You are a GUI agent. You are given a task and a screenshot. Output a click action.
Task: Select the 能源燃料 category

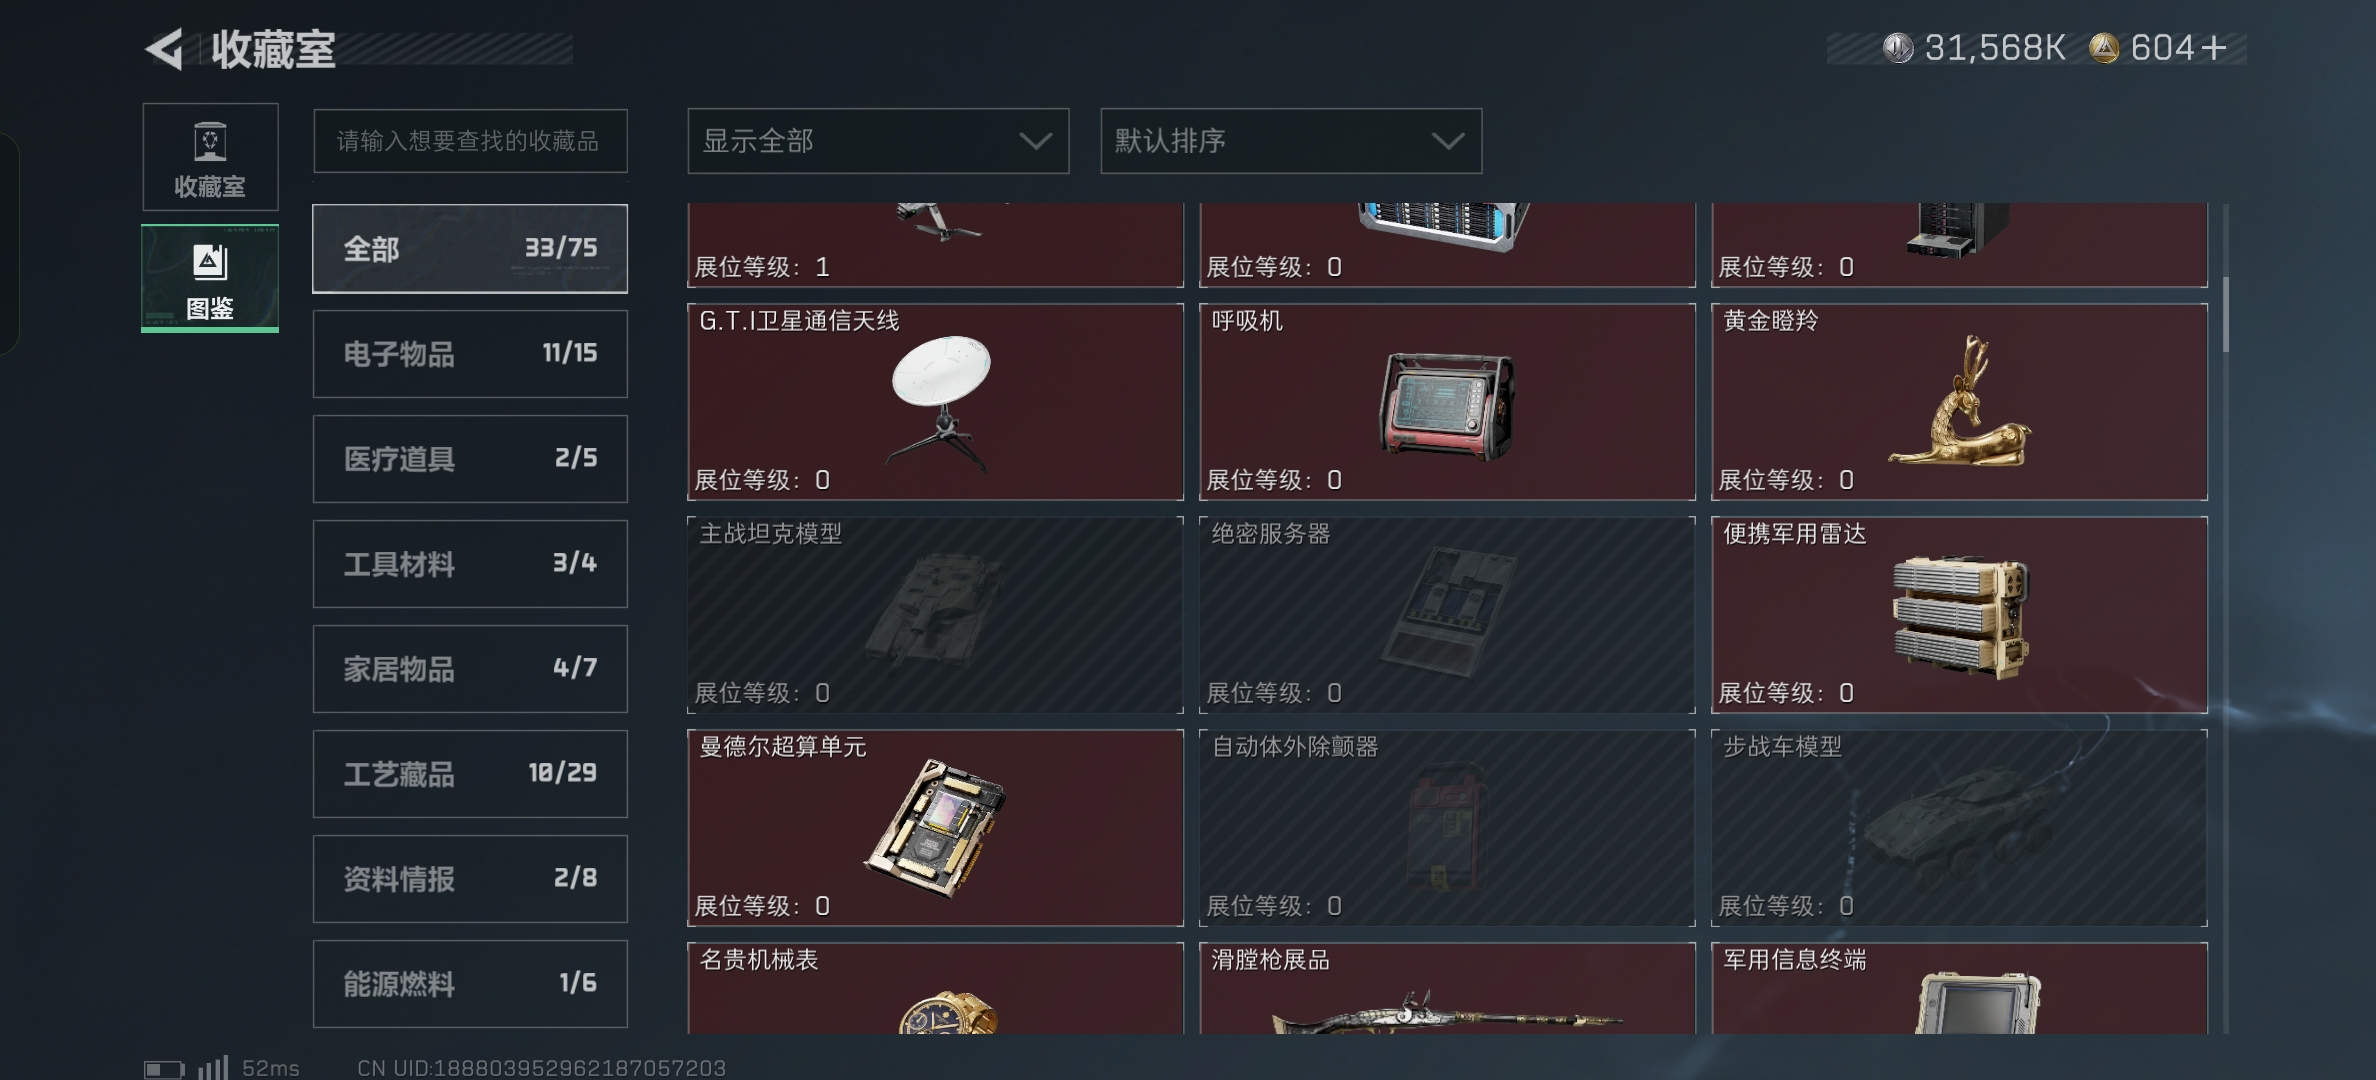click(470, 984)
